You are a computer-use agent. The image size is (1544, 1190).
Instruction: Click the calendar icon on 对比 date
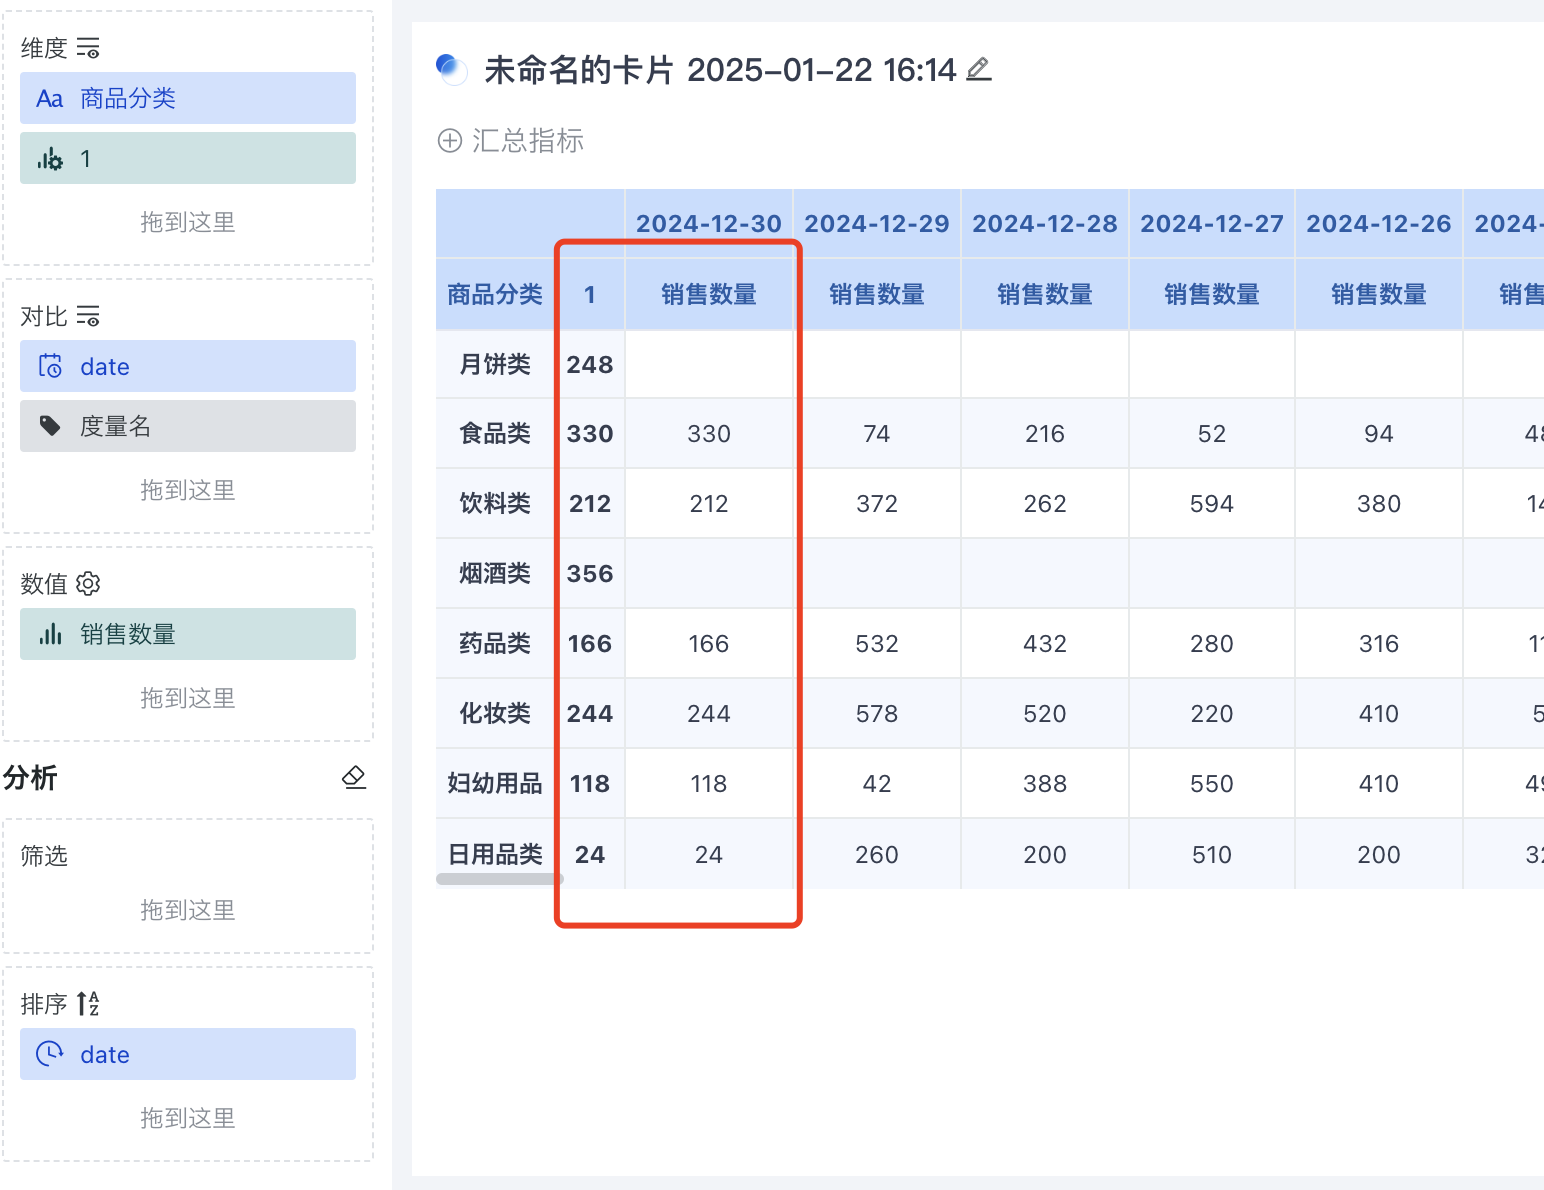click(50, 366)
